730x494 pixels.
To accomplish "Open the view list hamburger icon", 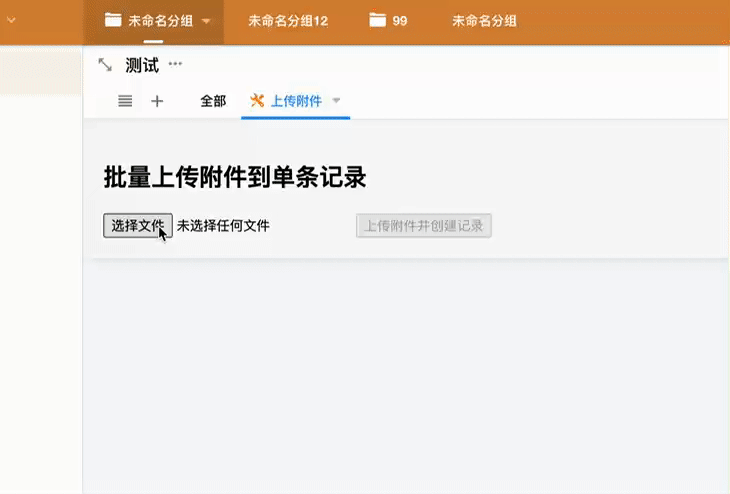I will pos(125,101).
